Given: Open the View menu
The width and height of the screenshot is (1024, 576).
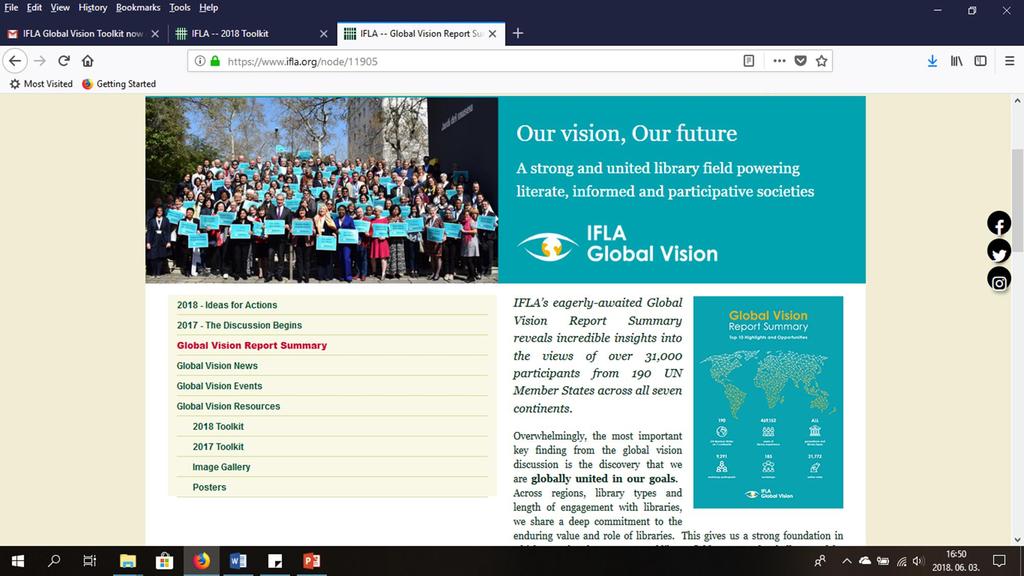Looking at the screenshot, I should tap(60, 8).
